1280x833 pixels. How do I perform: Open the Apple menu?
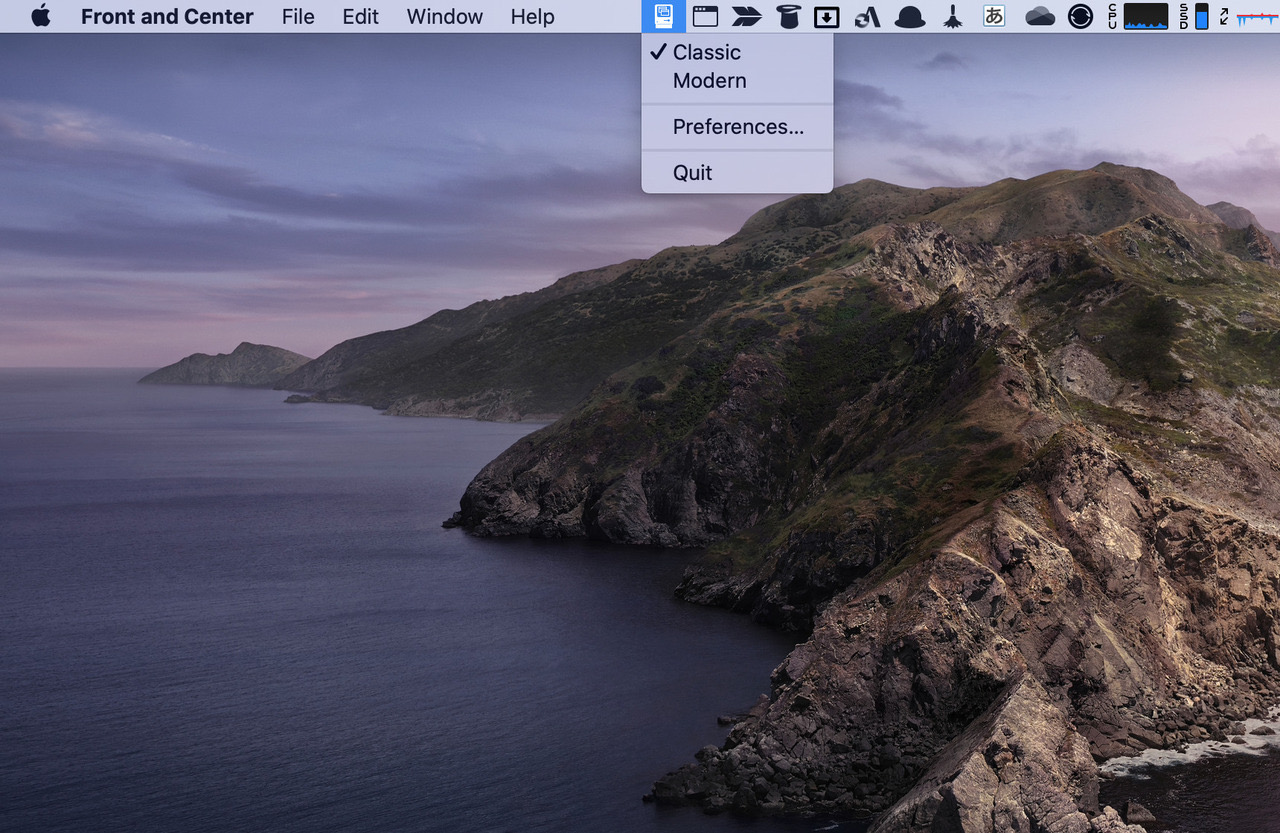click(x=41, y=16)
